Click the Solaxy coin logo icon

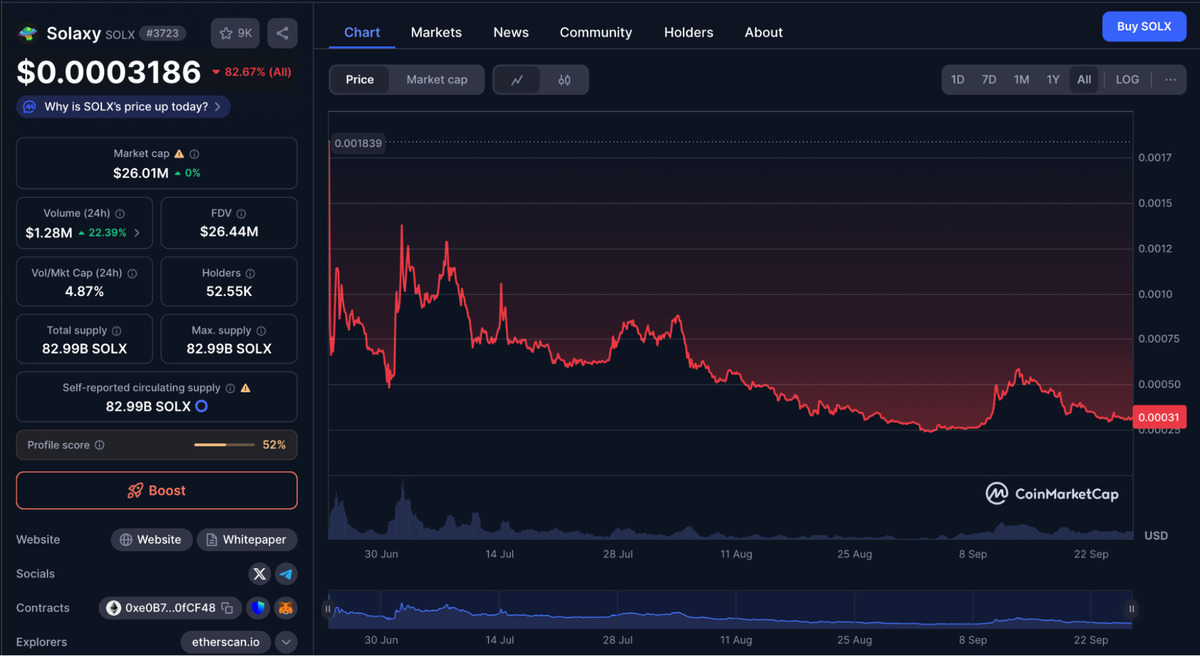28,33
